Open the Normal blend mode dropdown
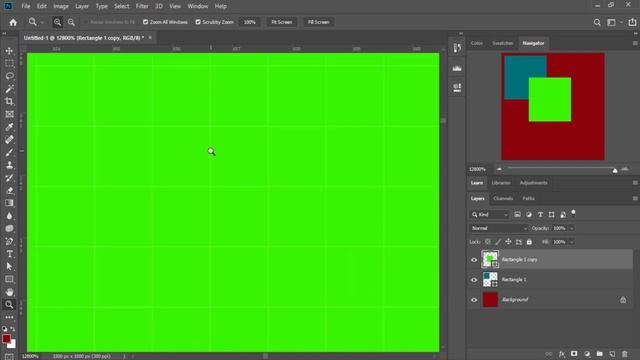The width and height of the screenshot is (640, 360). tap(498, 229)
